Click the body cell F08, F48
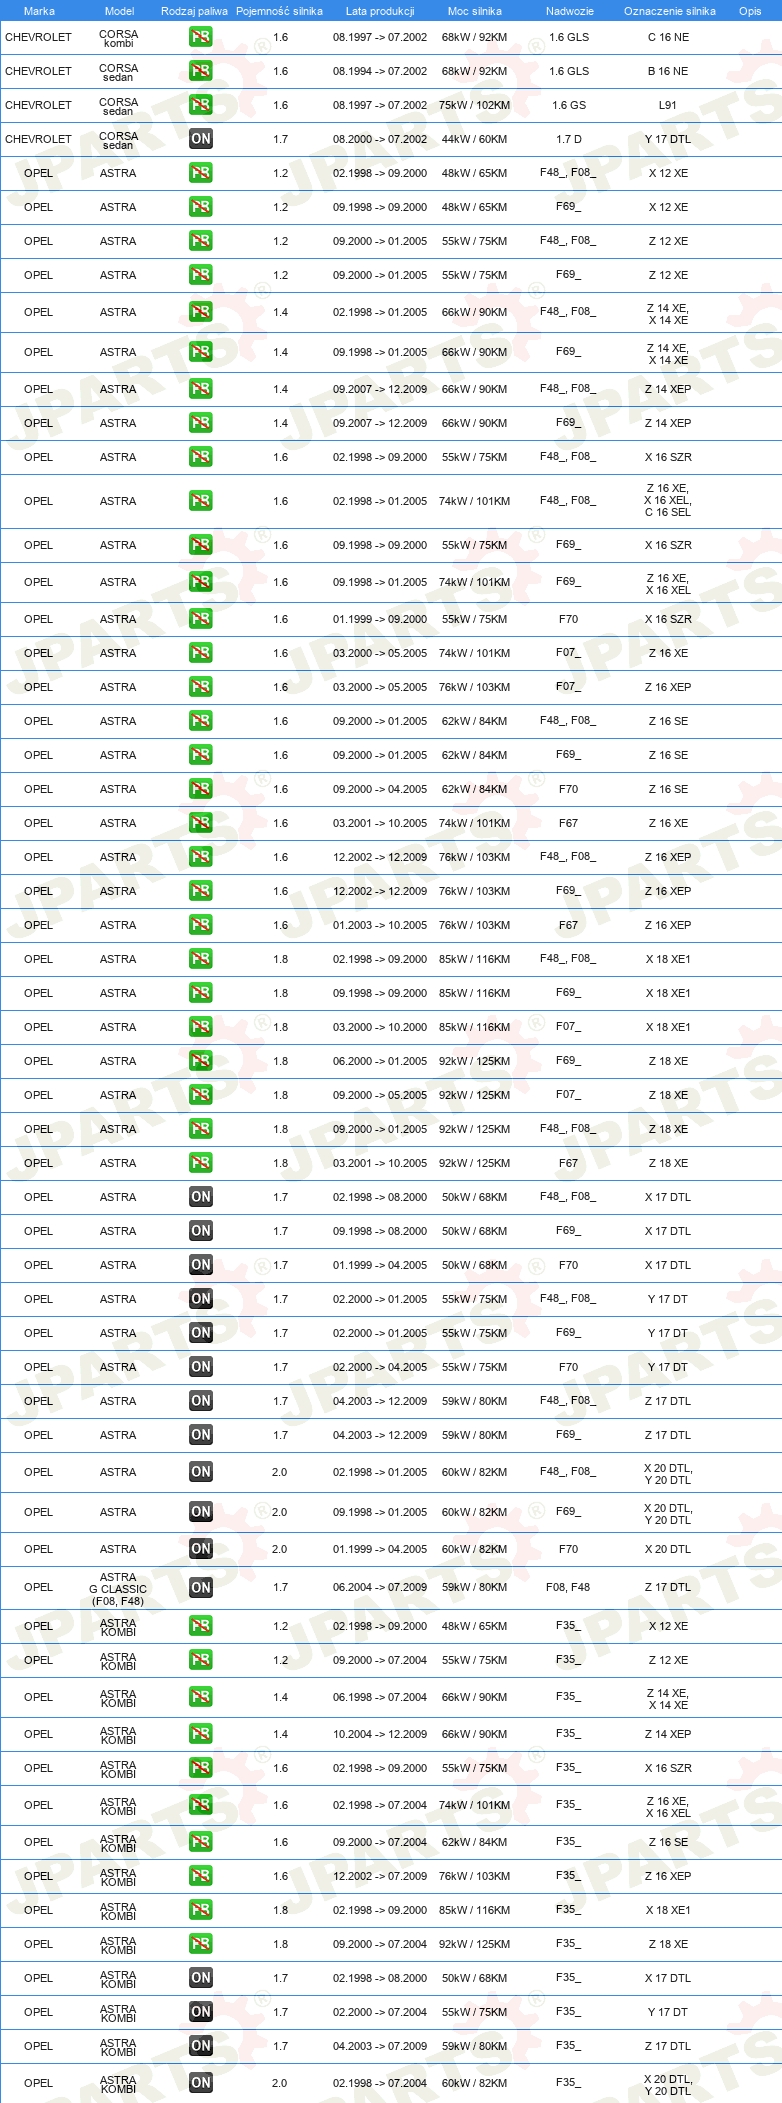782x2103 pixels. (x=568, y=1587)
